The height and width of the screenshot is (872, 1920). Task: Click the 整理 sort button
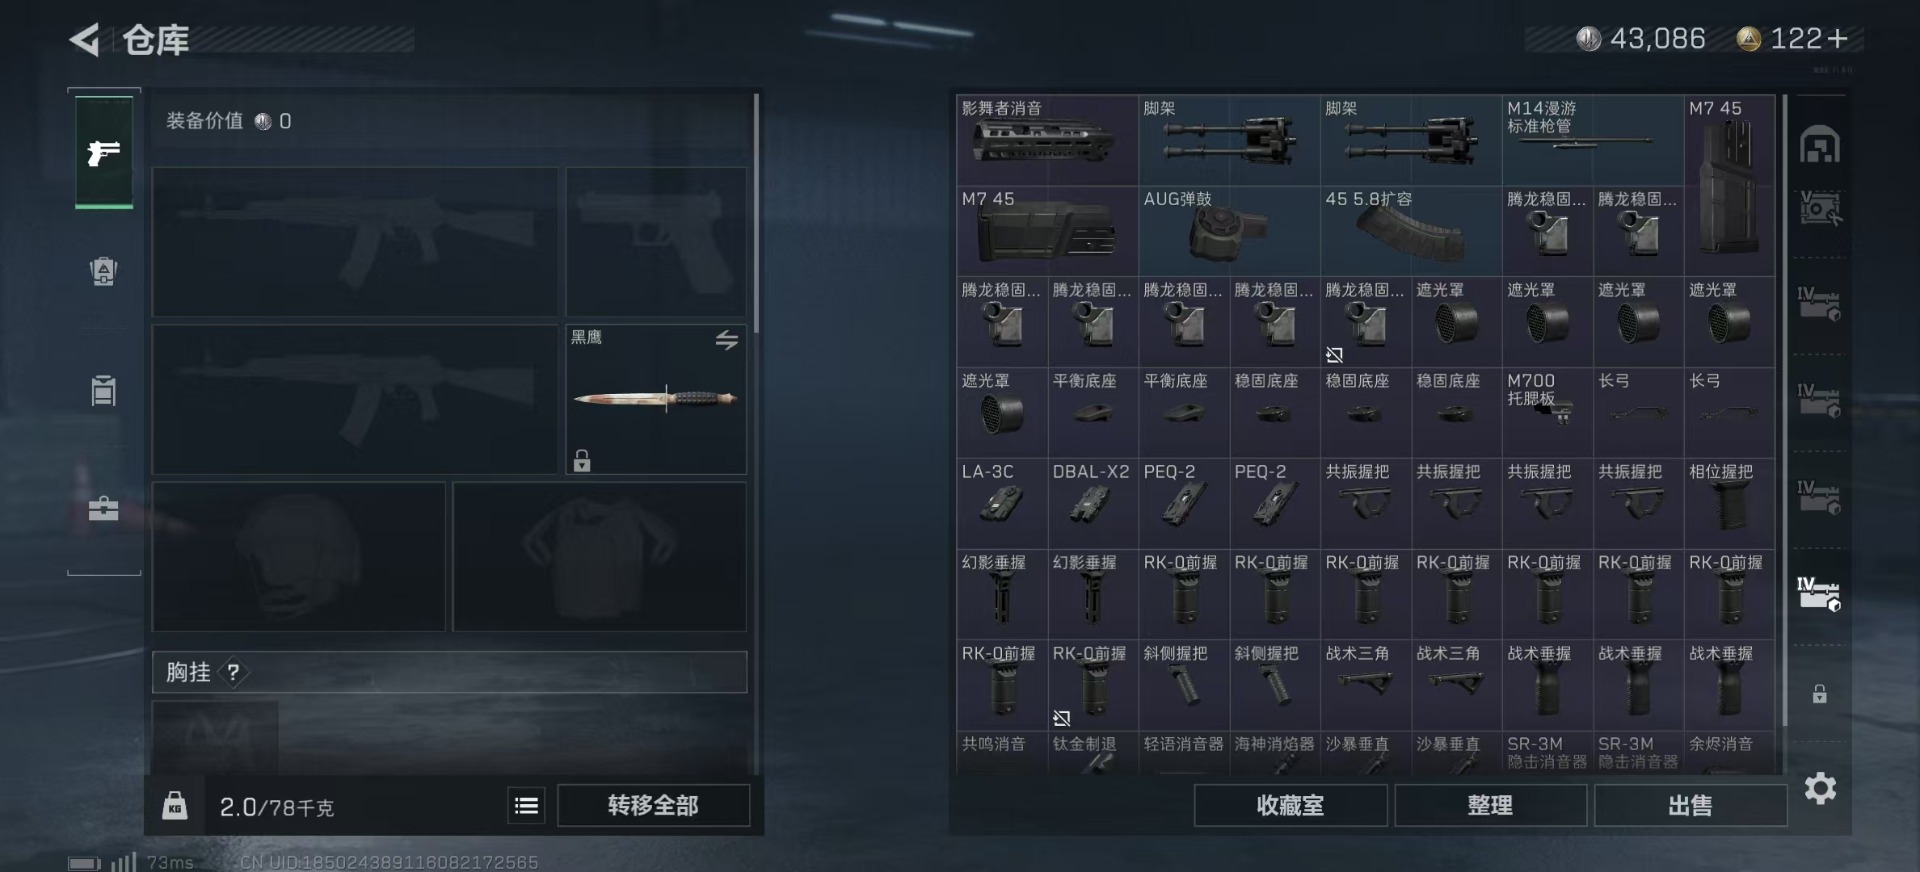pyautogui.click(x=1490, y=805)
